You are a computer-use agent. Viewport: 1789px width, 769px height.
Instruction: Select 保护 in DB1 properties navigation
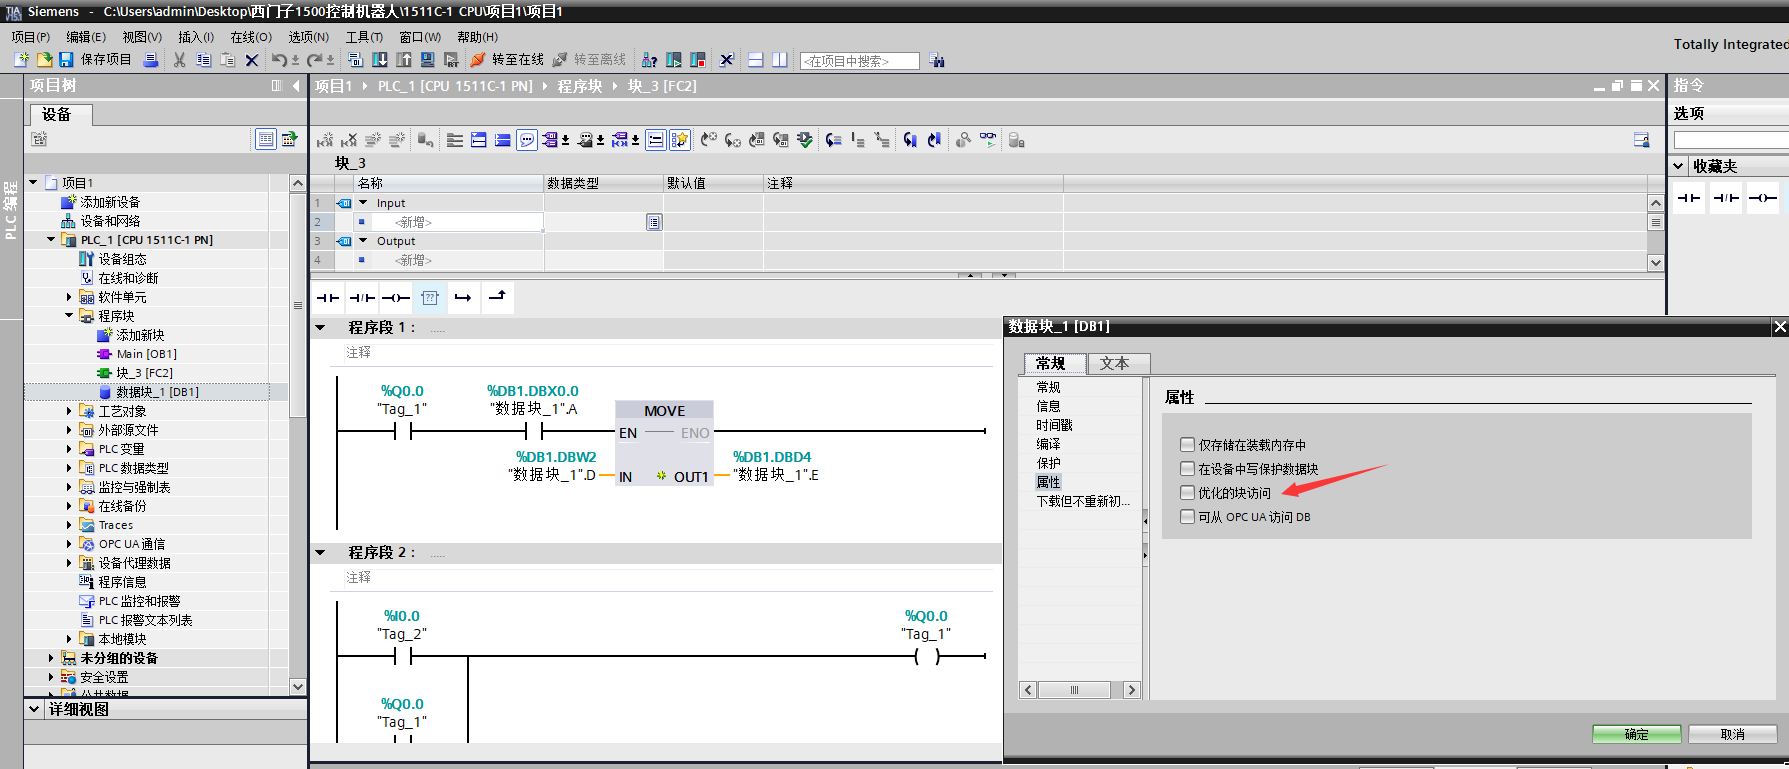[1048, 463]
